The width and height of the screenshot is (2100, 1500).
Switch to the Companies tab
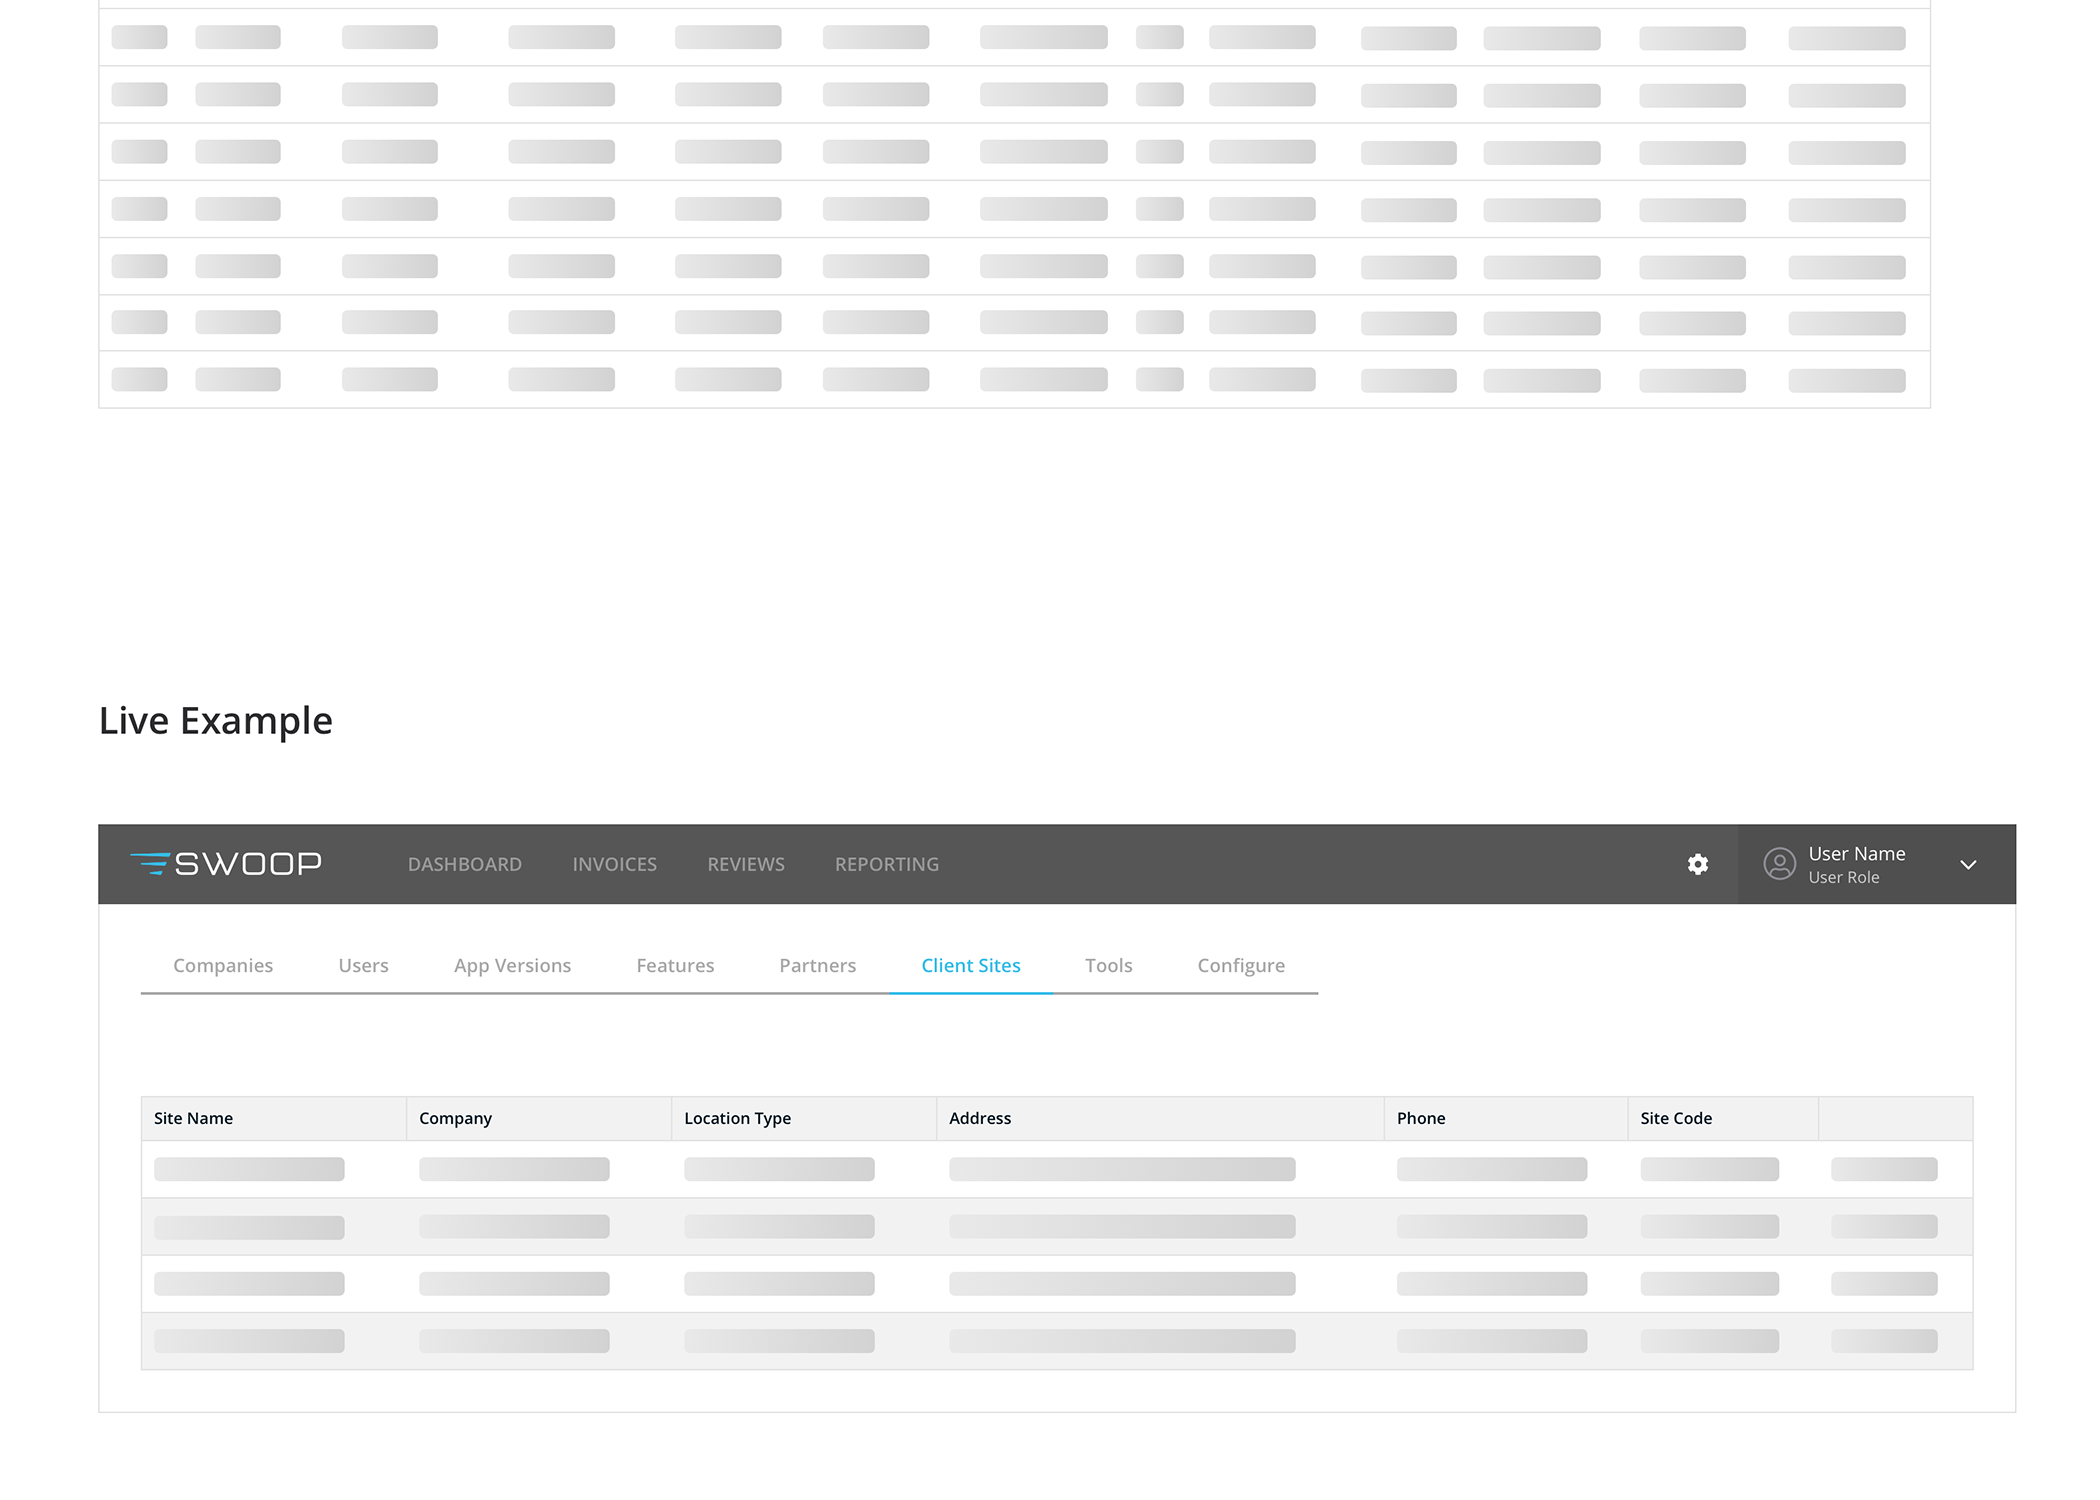coord(223,965)
